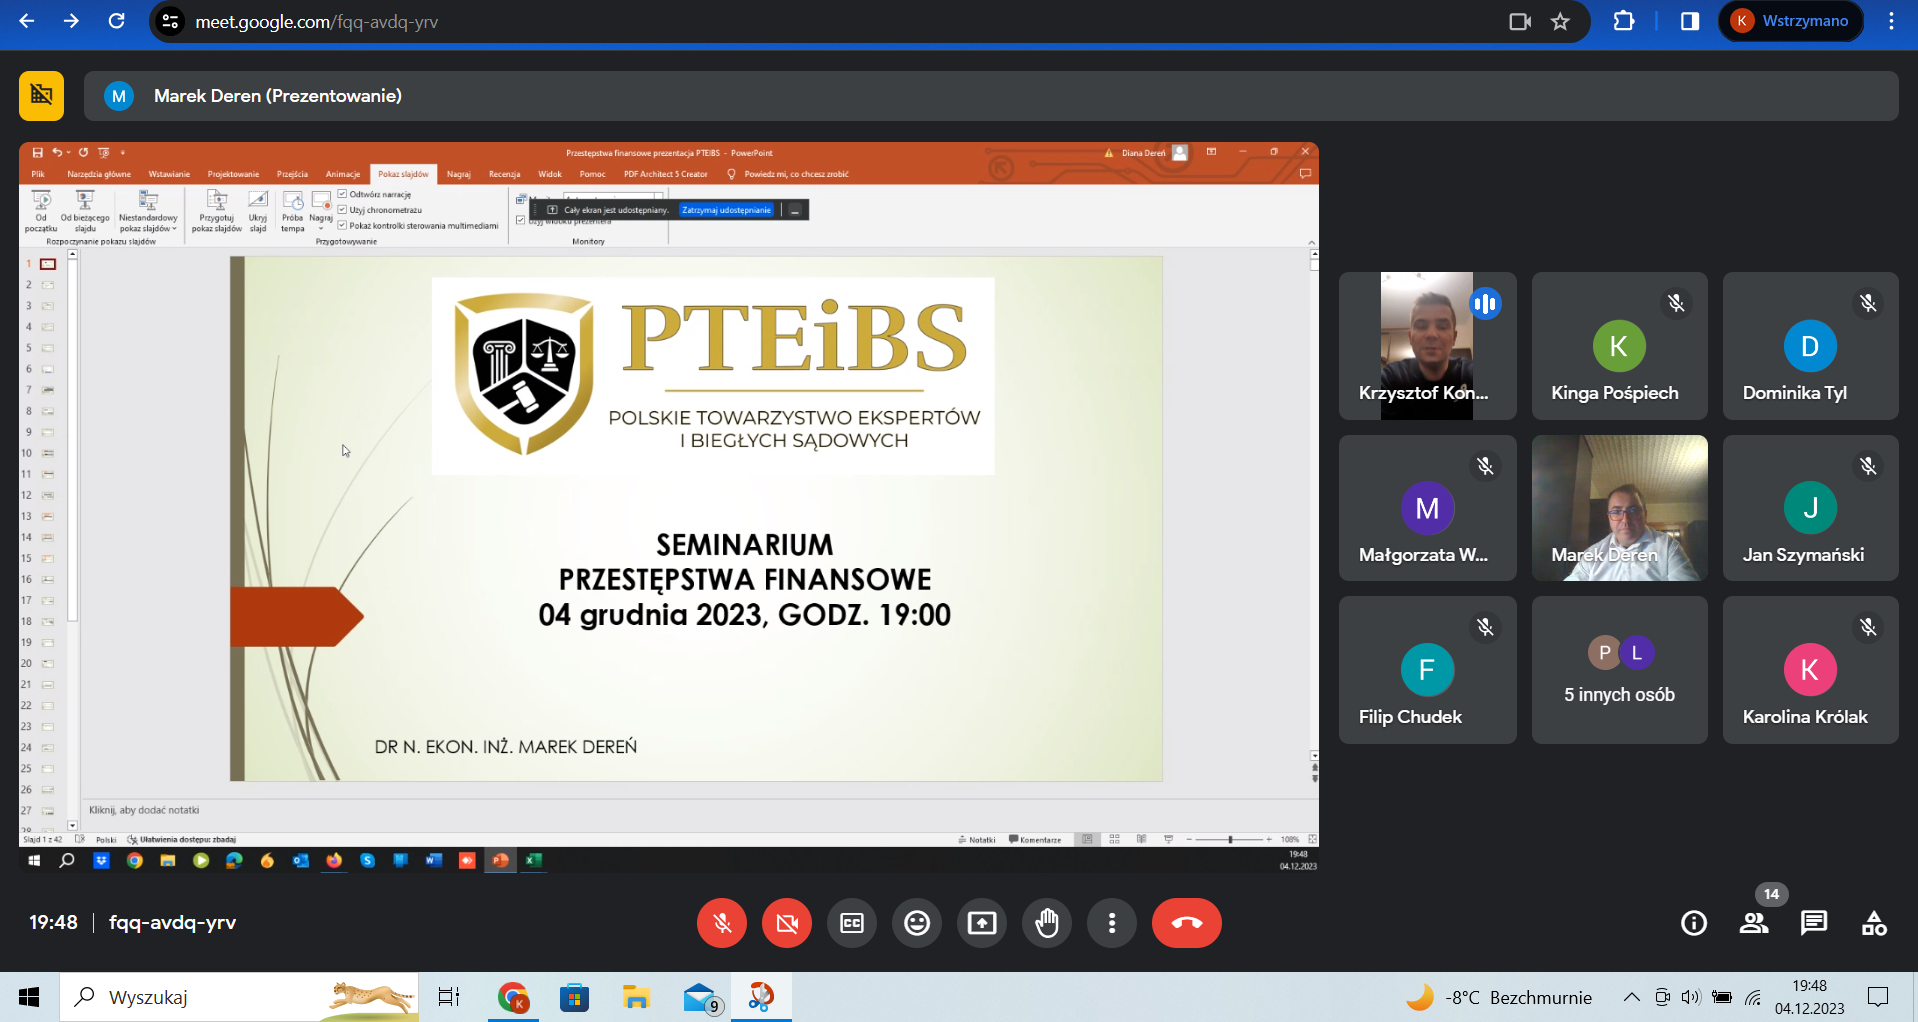
Task: Toggle the Użyj chronometrażu checkbox
Action: pyautogui.click(x=342, y=210)
